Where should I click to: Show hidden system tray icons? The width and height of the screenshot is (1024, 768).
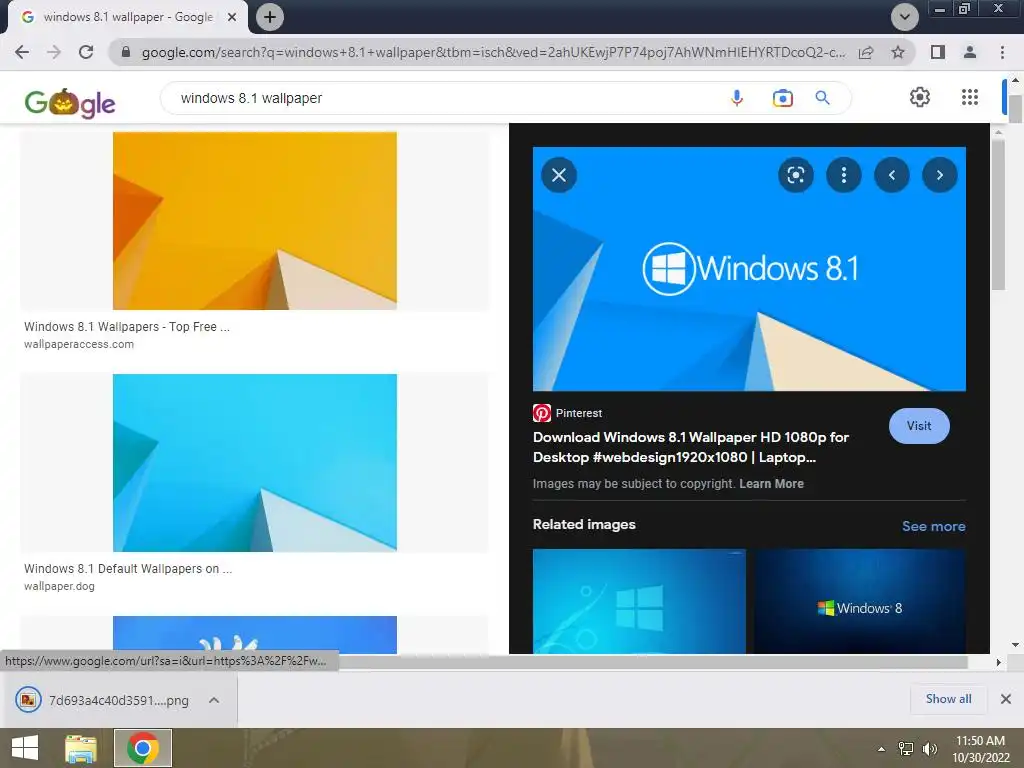[x=882, y=749]
